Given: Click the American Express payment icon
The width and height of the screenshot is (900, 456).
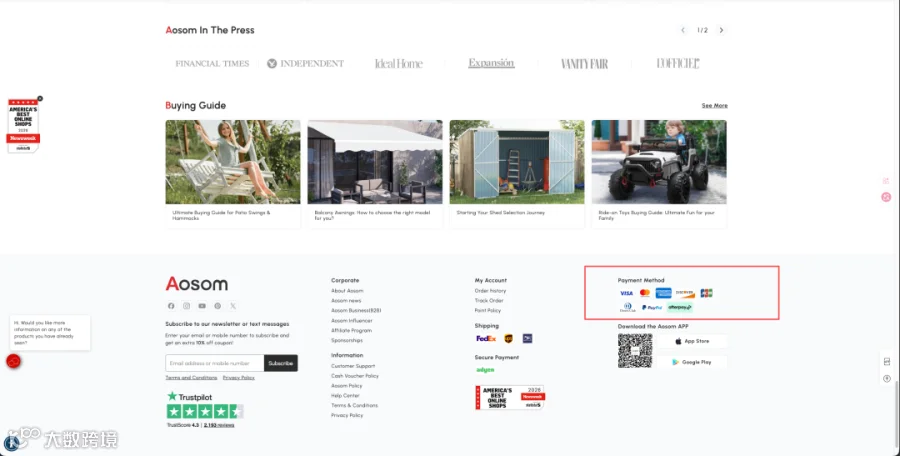Looking at the screenshot, I should pos(664,293).
